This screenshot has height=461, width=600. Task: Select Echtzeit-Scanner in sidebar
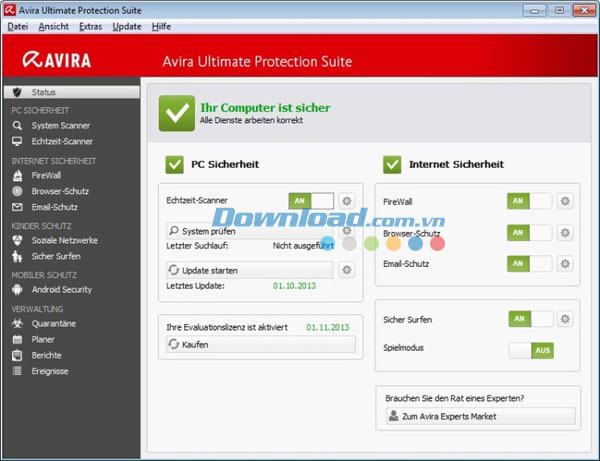(x=62, y=141)
